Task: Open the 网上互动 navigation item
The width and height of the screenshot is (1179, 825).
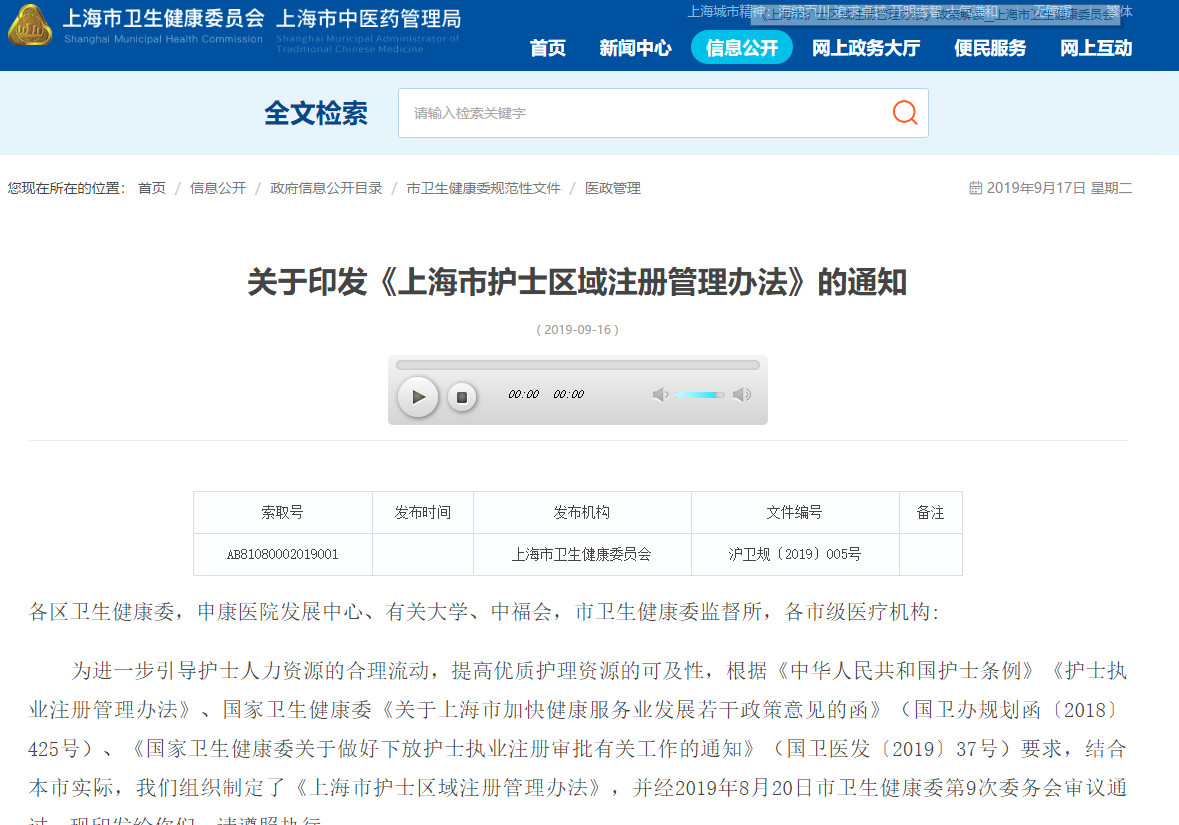Action: 1096,48
